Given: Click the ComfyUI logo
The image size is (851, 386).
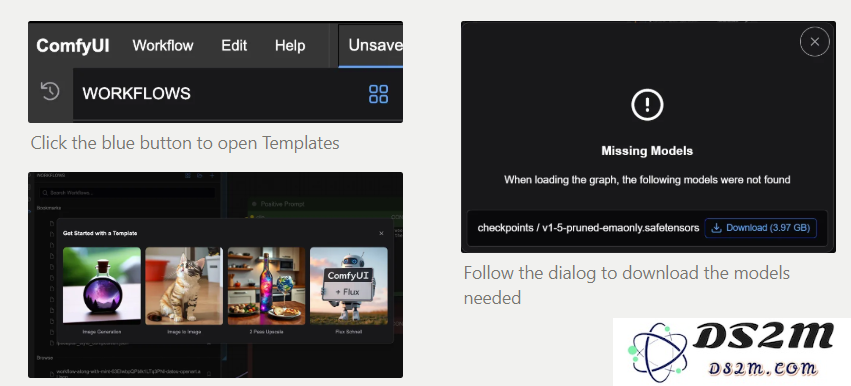Looking at the screenshot, I should point(73,46).
